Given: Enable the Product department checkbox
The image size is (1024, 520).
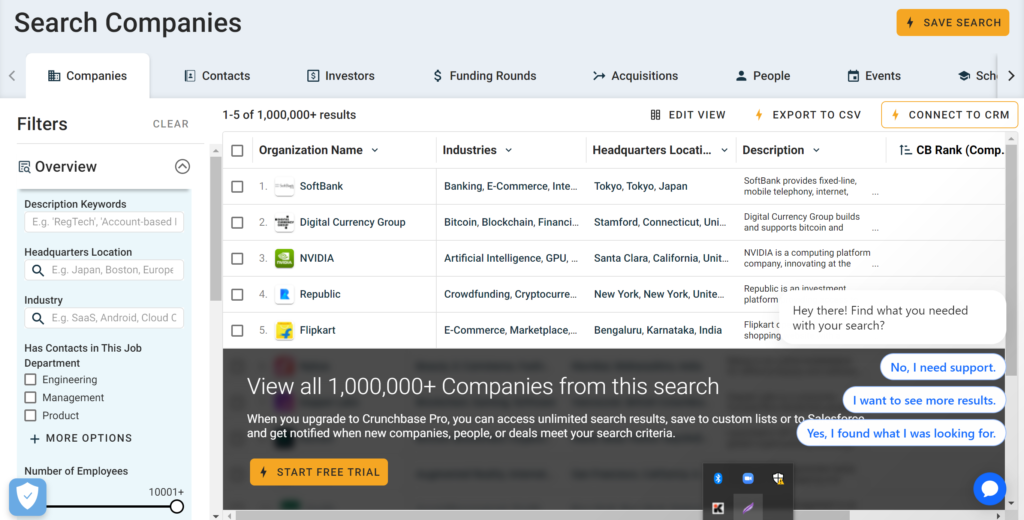Looking at the screenshot, I should pyautogui.click(x=30, y=415).
